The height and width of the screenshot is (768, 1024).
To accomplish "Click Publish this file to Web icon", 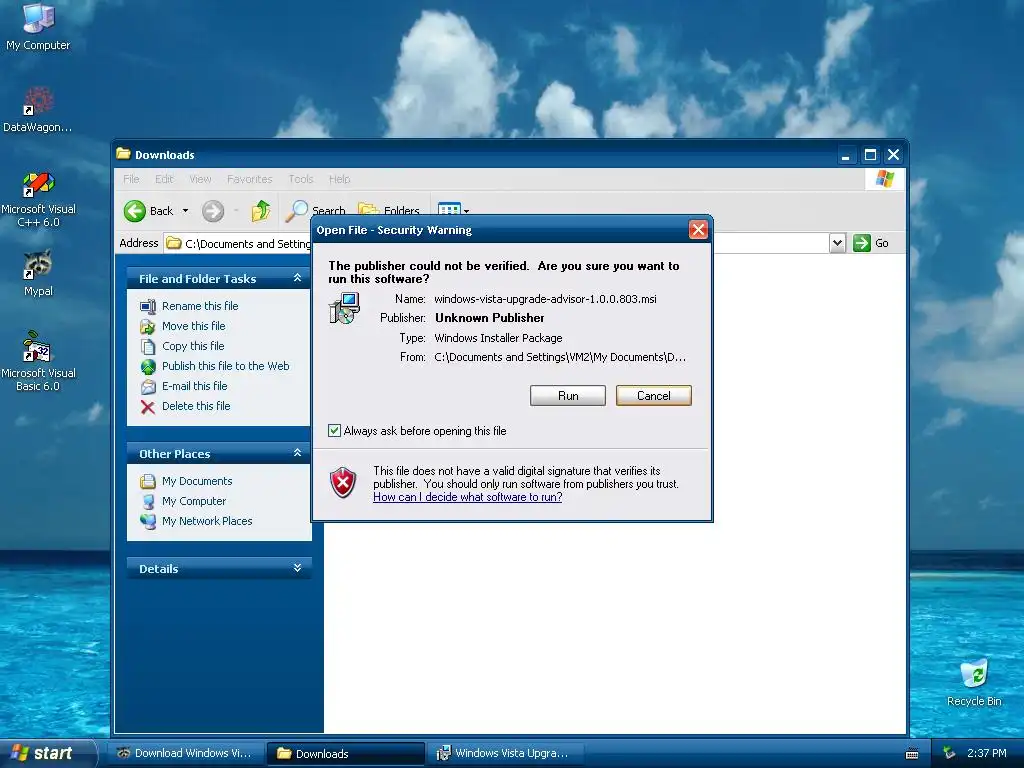I will 148,366.
